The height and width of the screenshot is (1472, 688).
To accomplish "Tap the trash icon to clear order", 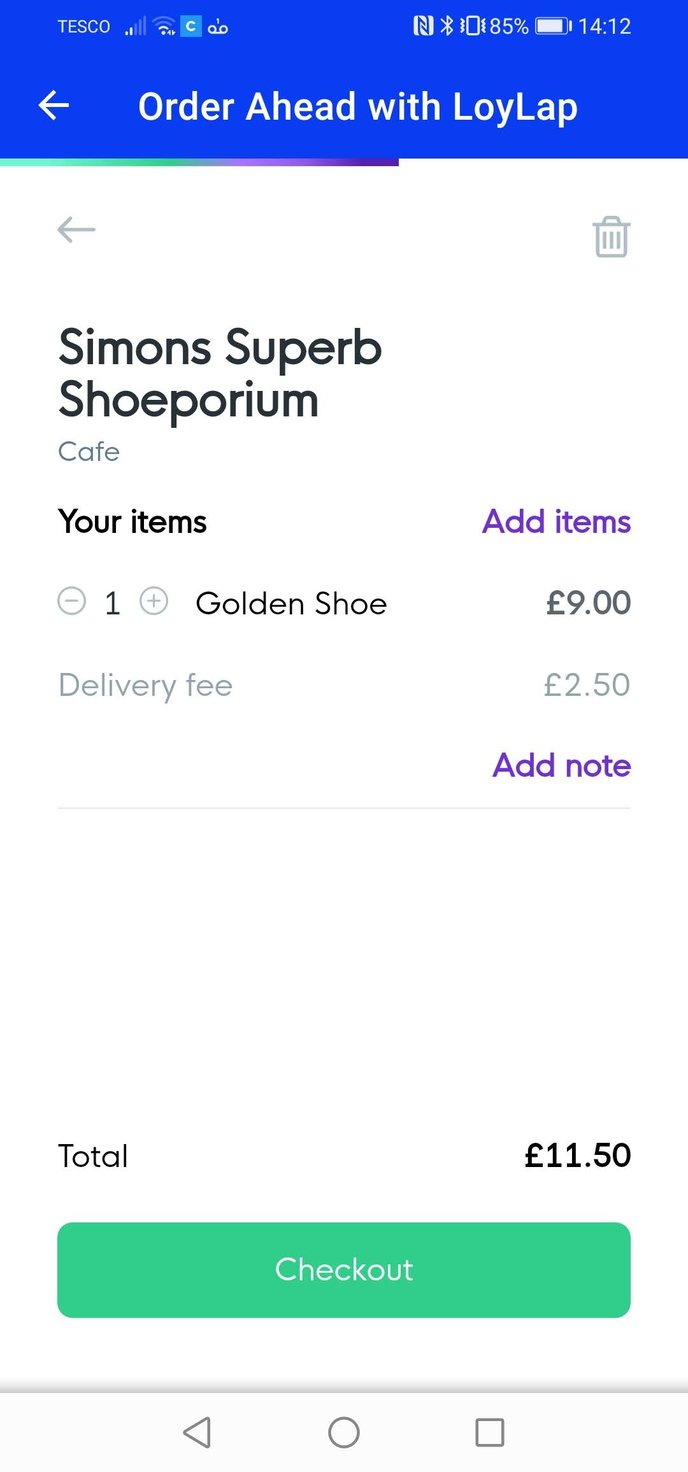I will pos(611,237).
